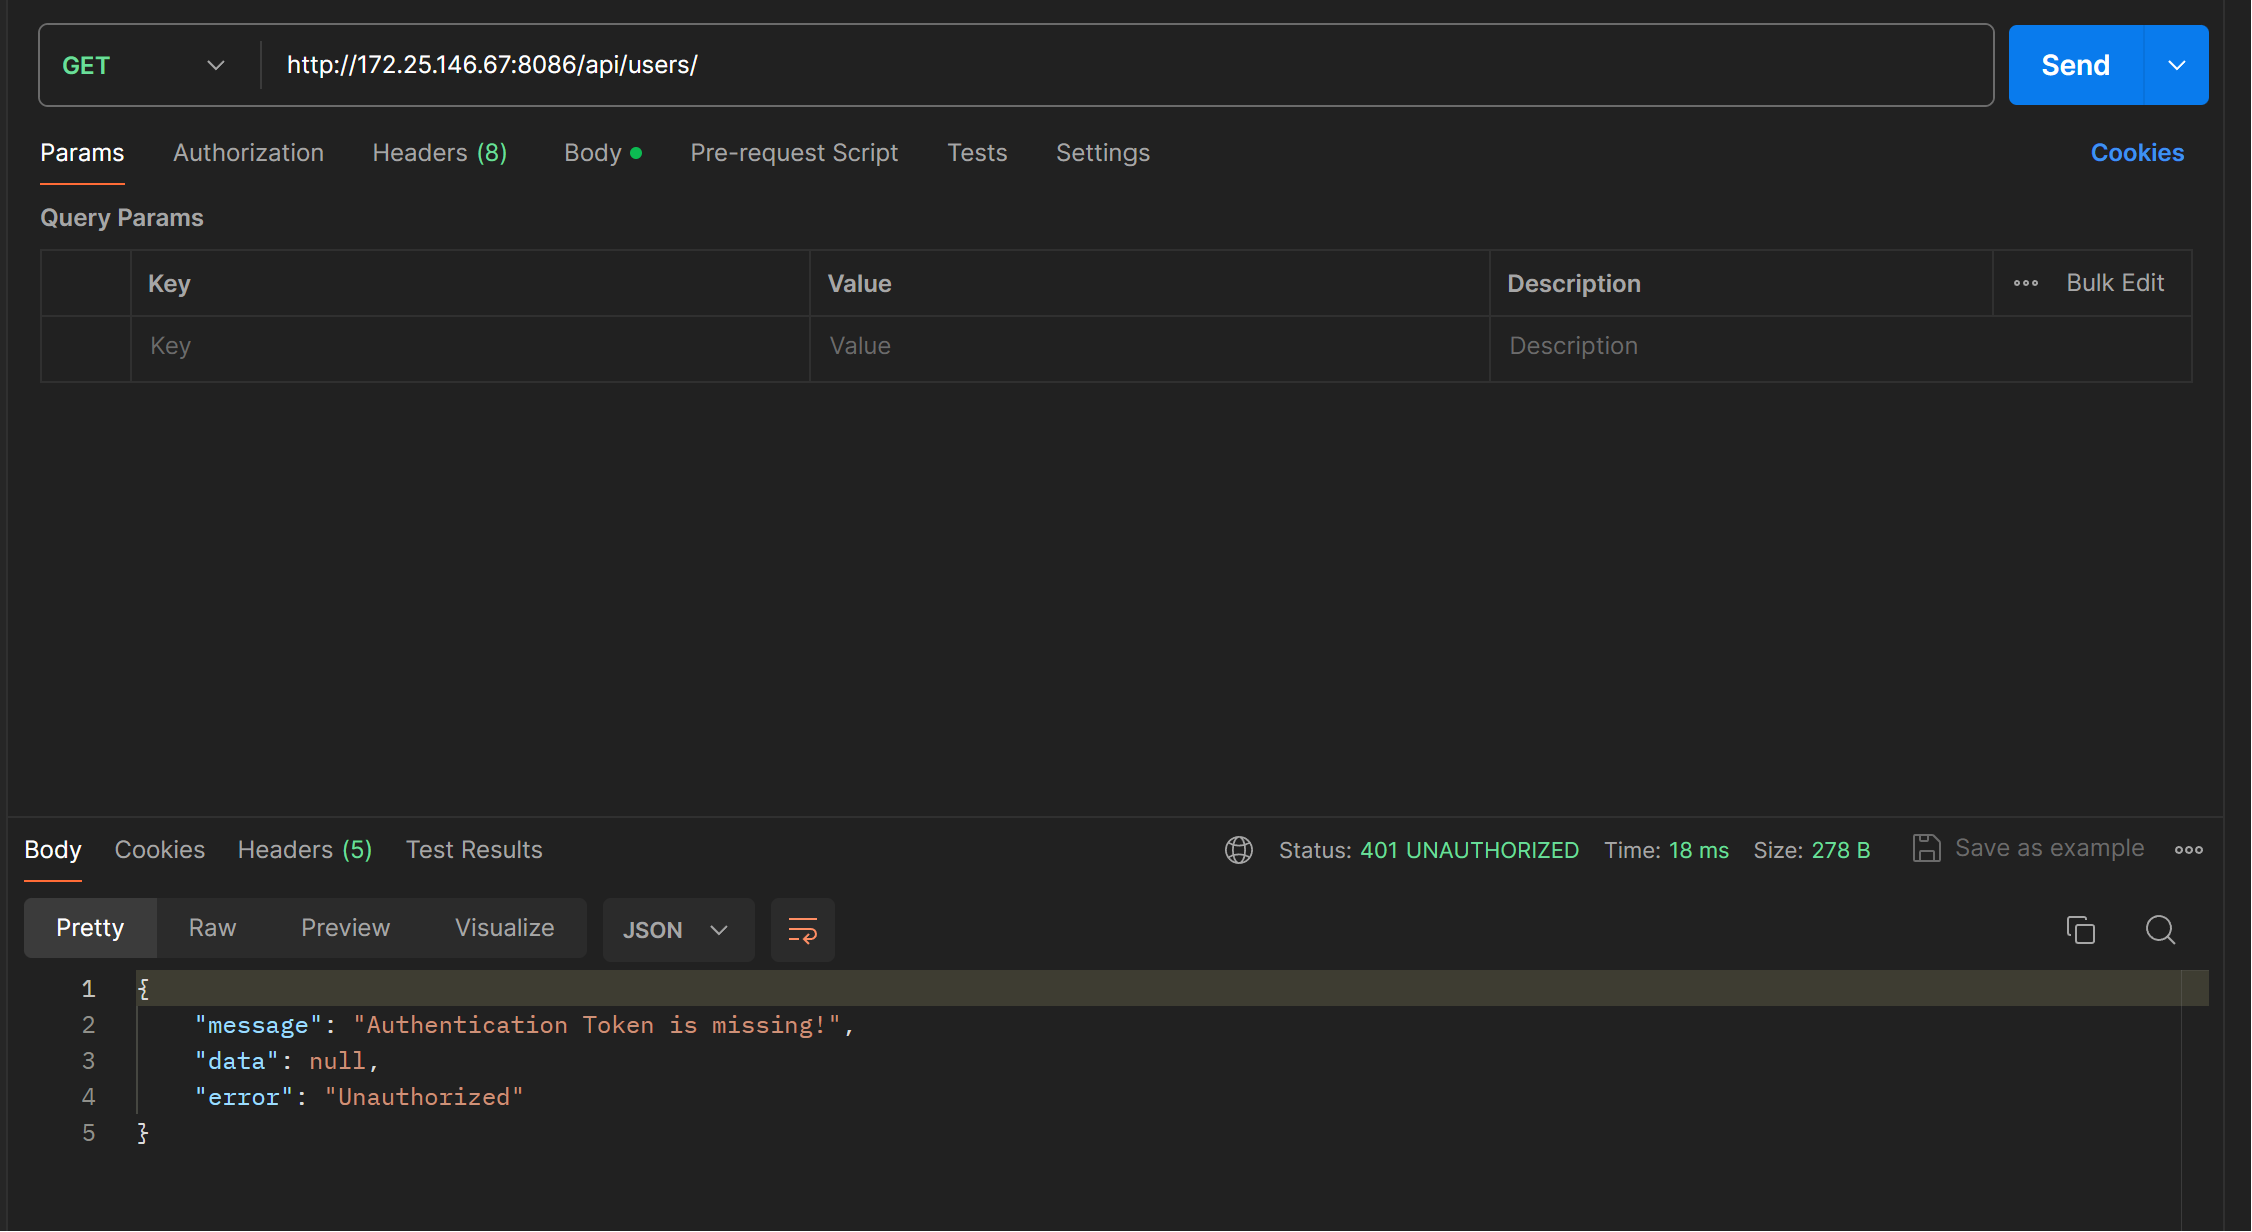Open the JSON format dropdown
This screenshot has width=2252, height=1232.
[676, 930]
